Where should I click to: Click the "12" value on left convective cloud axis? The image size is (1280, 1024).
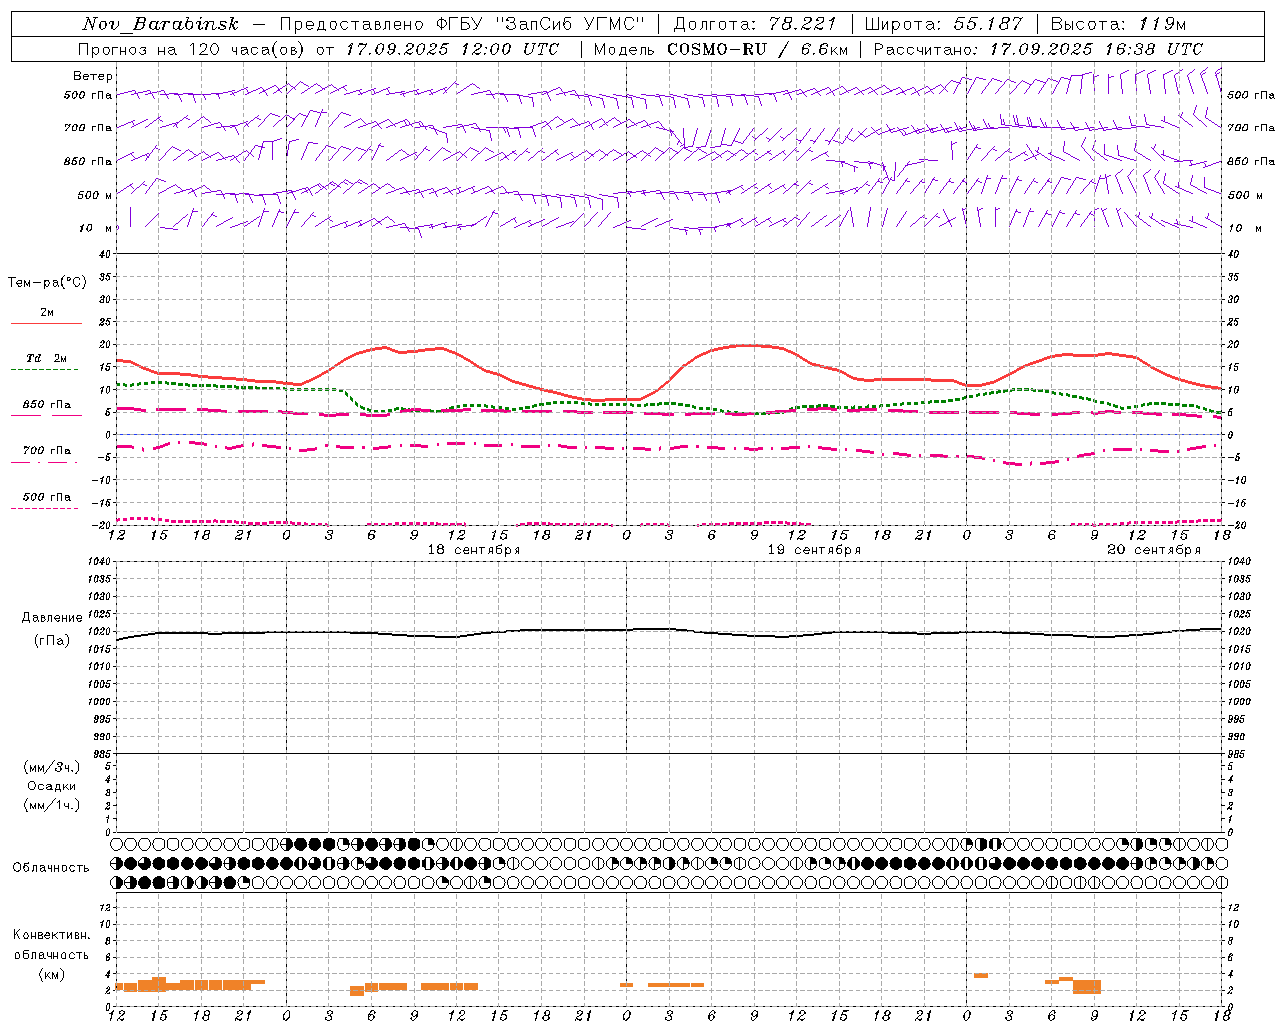104,907
